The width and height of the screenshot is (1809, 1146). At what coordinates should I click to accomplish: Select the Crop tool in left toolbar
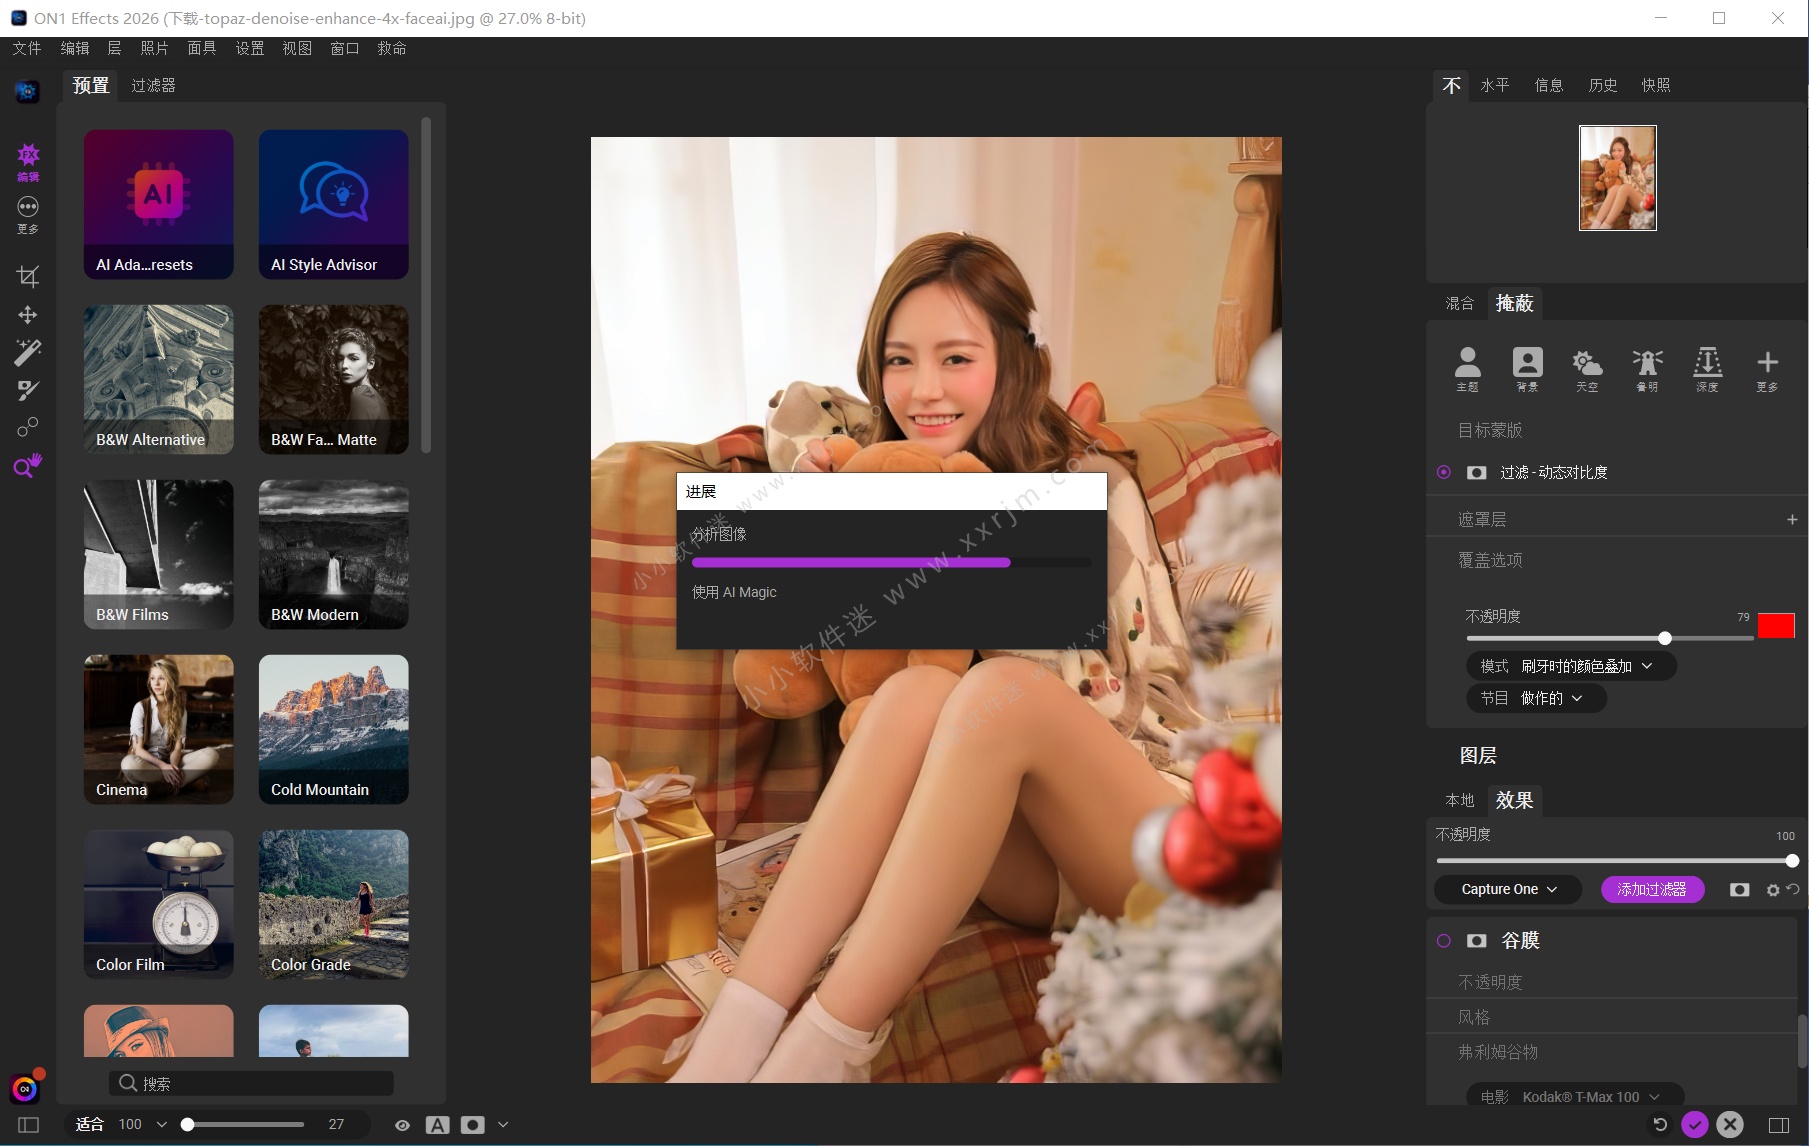coord(28,277)
